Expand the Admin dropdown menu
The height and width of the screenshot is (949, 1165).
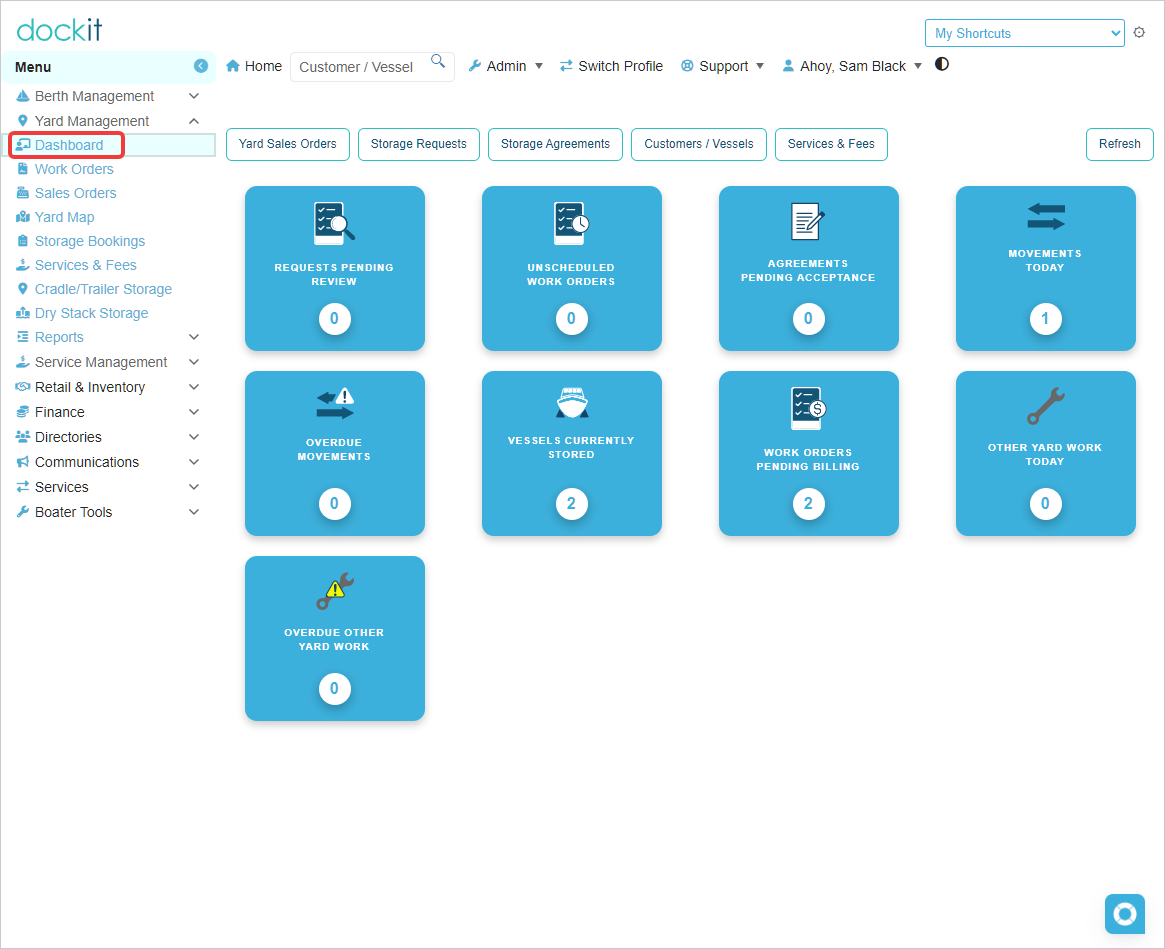[x=506, y=66]
